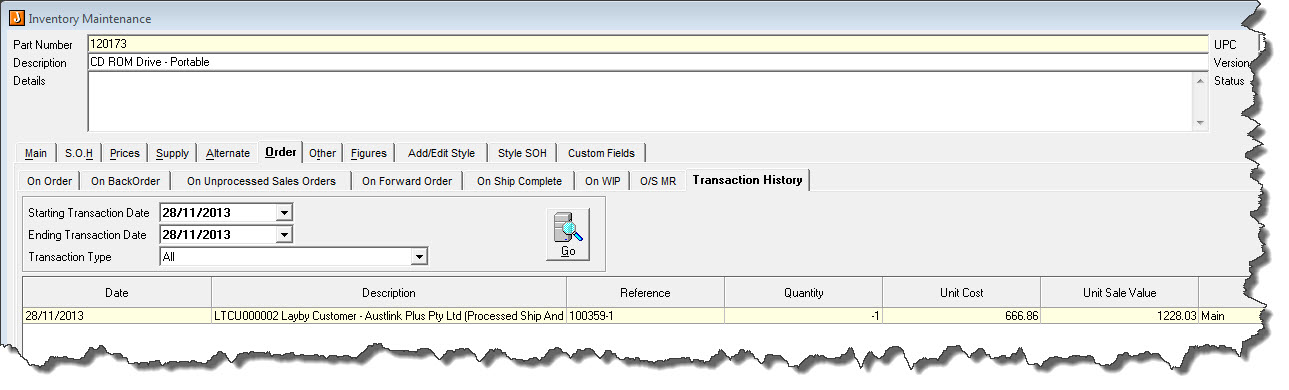1289x390 pixels.
Task: Select the On BackOrder sub-tab
Action: pos(125,181)
